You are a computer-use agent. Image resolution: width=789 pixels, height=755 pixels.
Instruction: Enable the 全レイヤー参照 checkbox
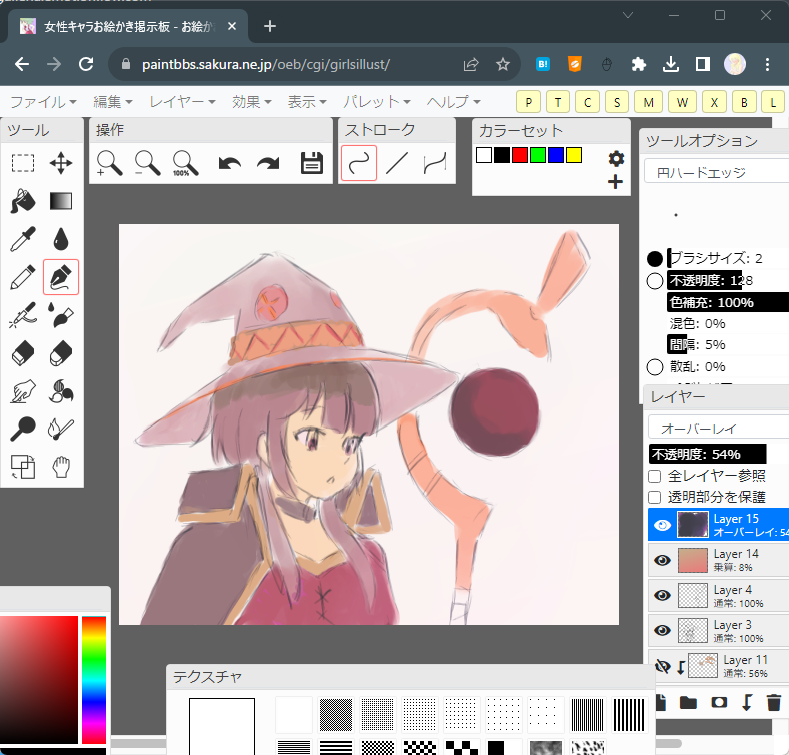coord(655,476)
